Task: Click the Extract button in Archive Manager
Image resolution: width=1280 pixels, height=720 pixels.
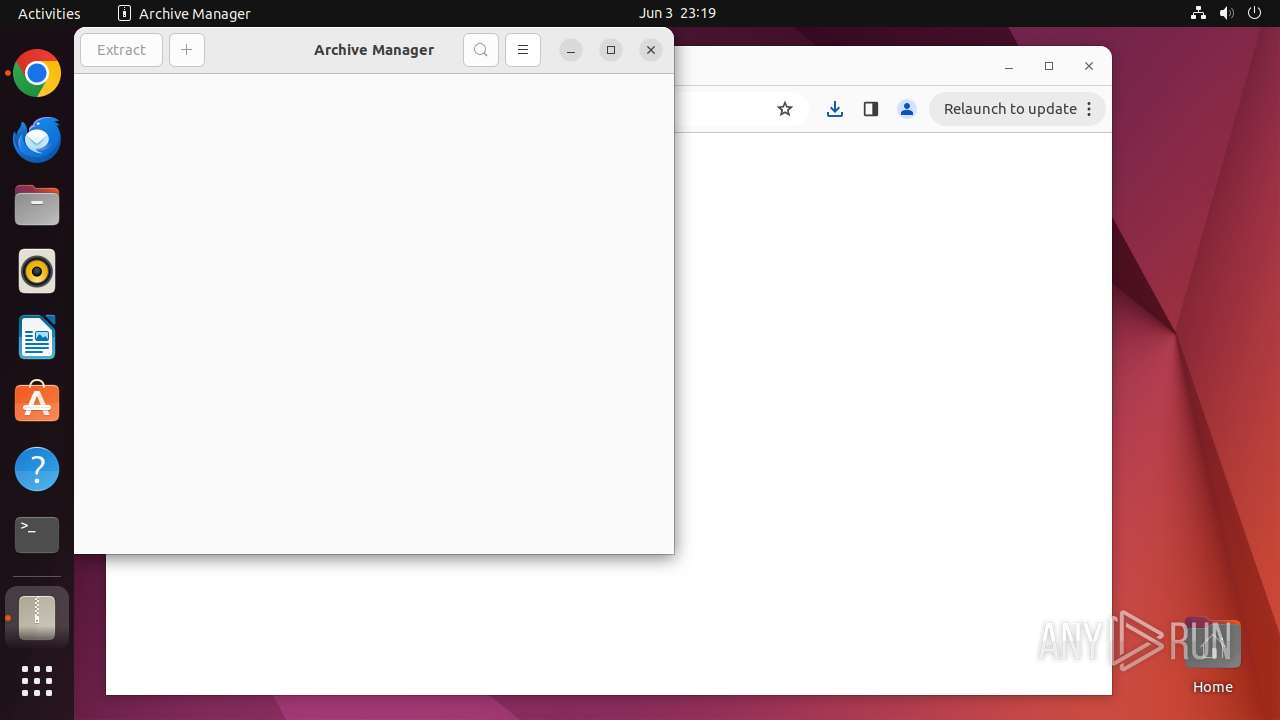Action: click(x=121, y=50)
